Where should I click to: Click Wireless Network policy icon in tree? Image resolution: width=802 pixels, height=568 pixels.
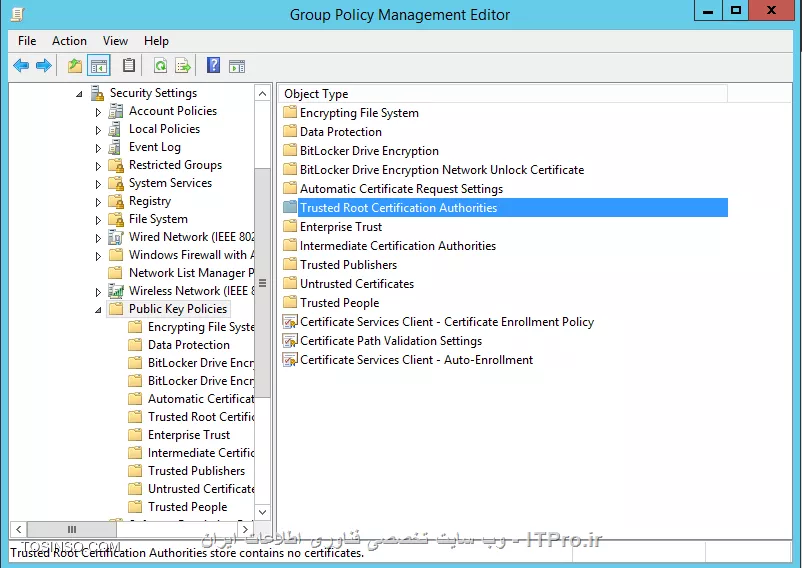(116, 291)
